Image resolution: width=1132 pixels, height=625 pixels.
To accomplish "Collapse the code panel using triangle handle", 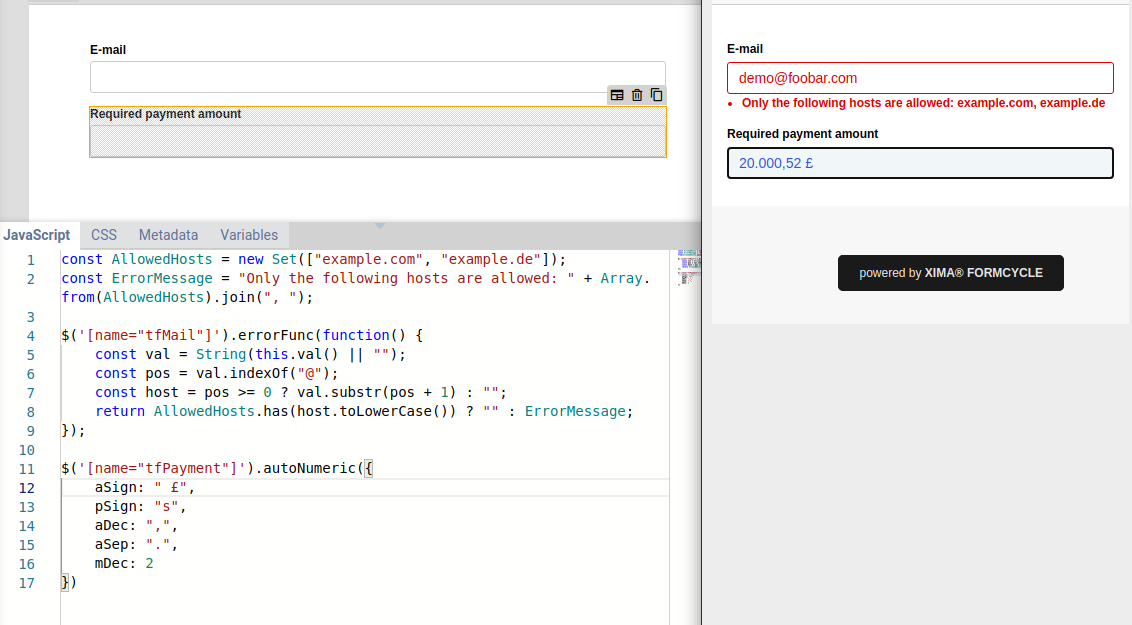I will click(379, 225).
